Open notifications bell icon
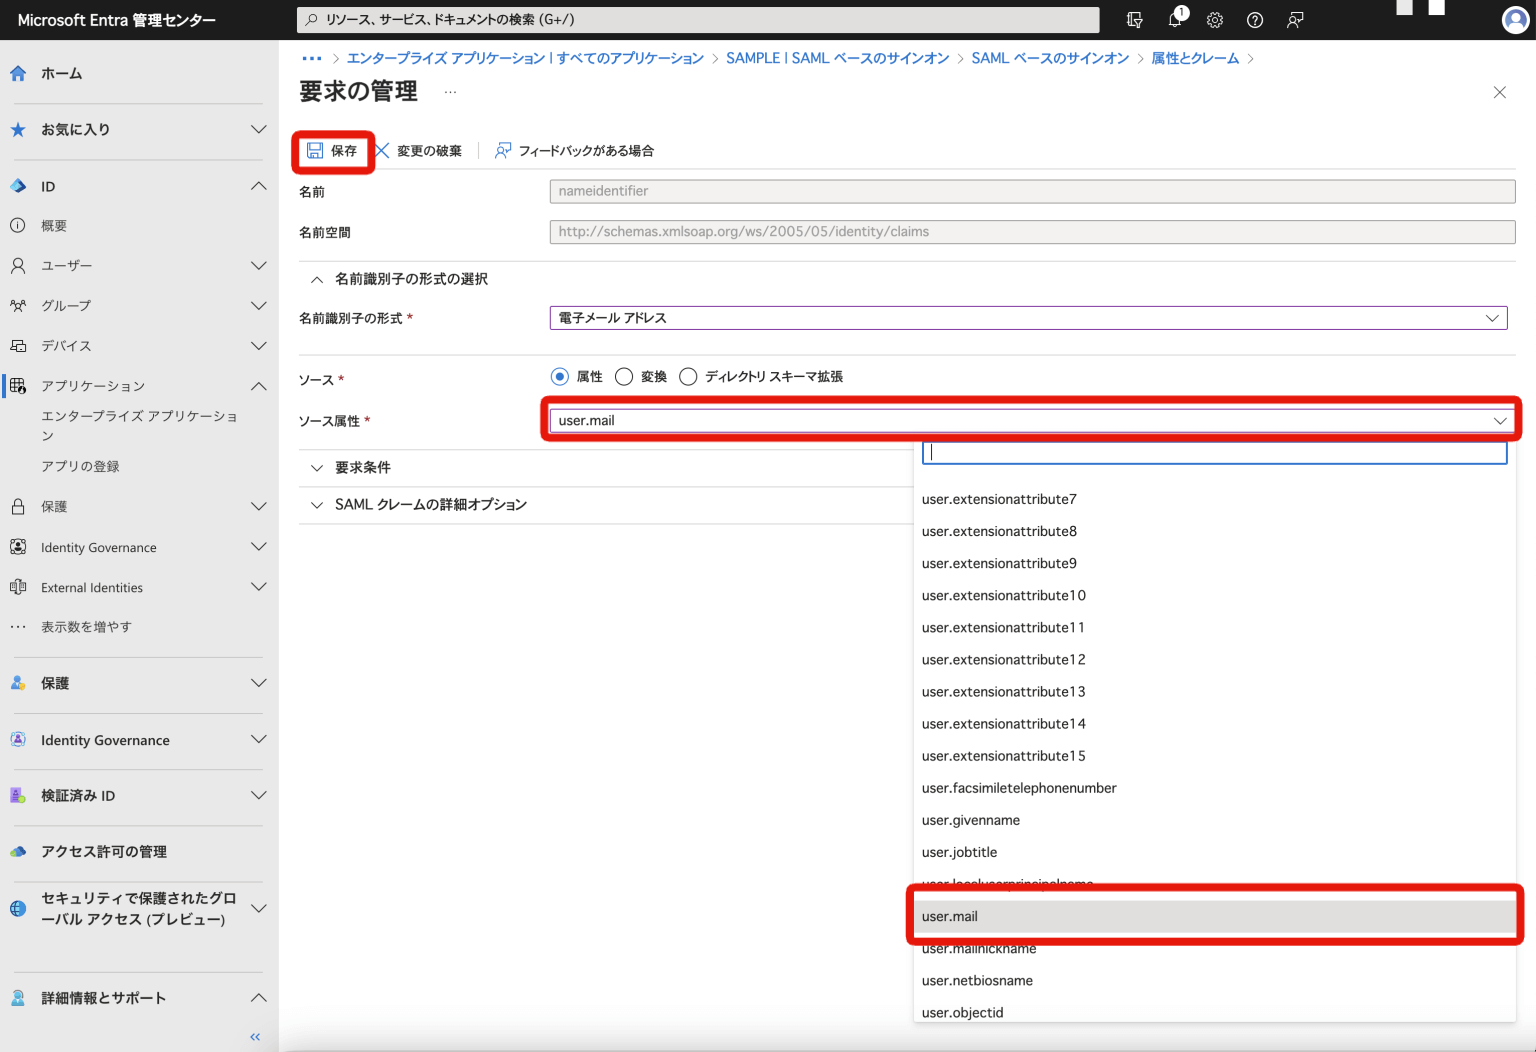Image resolution: width=1536 pixels, height=1052 pixels. click(x=1176, y=19)
